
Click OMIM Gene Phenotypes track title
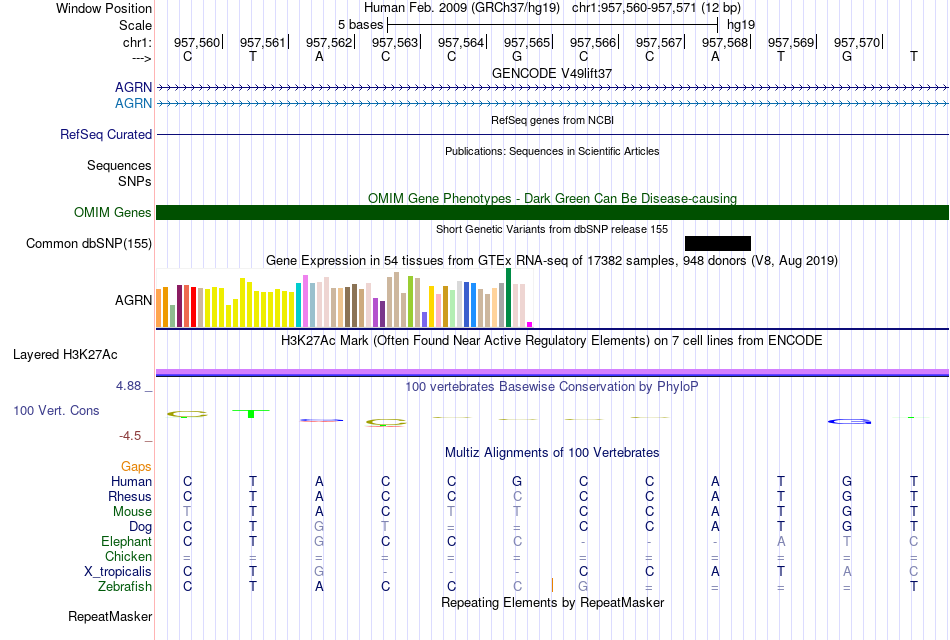click(552, 198)
